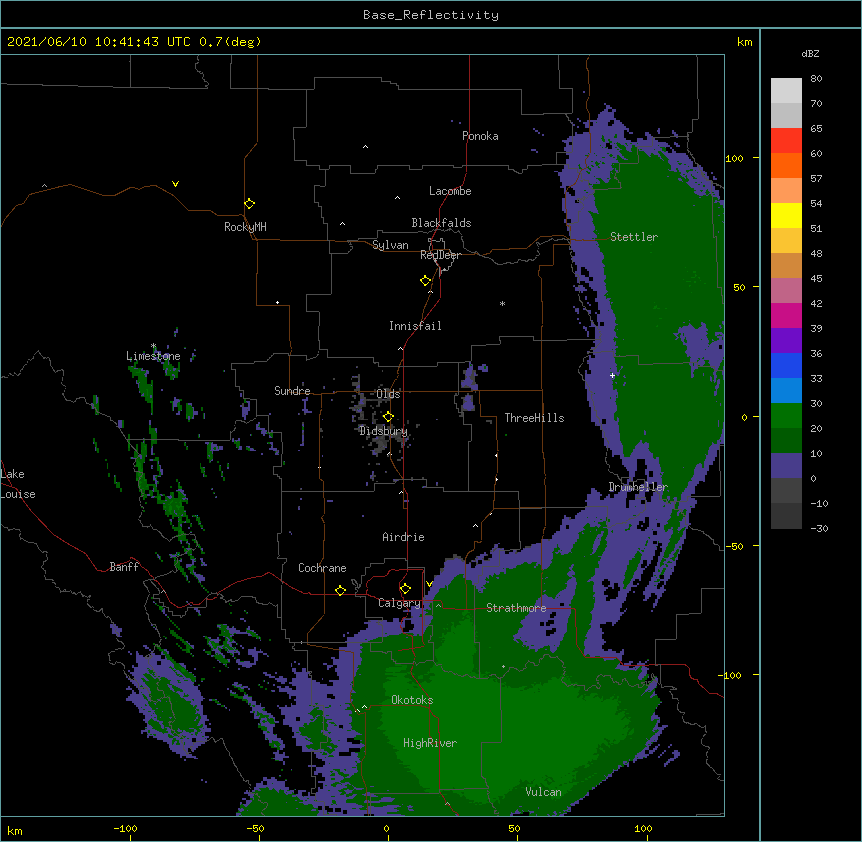Click the Didsbury town label
Viewport: 862px width, 842px height.
384,431
